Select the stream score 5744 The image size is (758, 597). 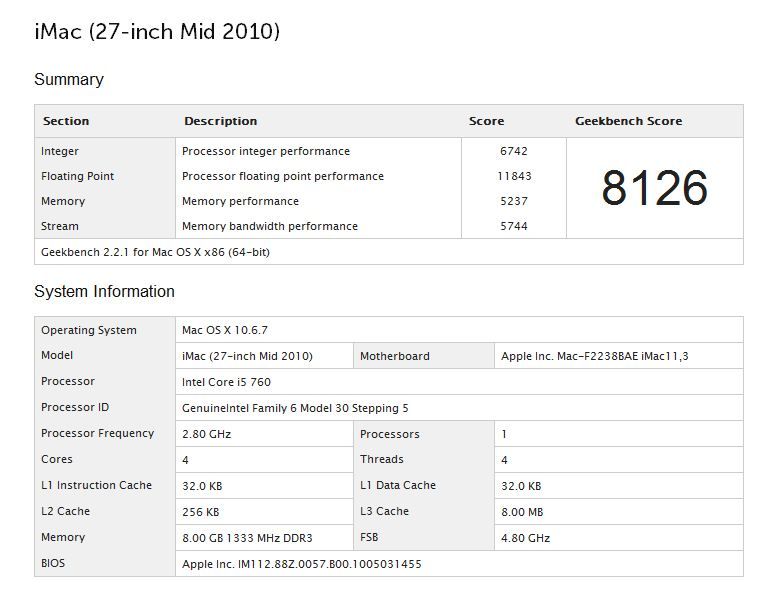(514, 226)
